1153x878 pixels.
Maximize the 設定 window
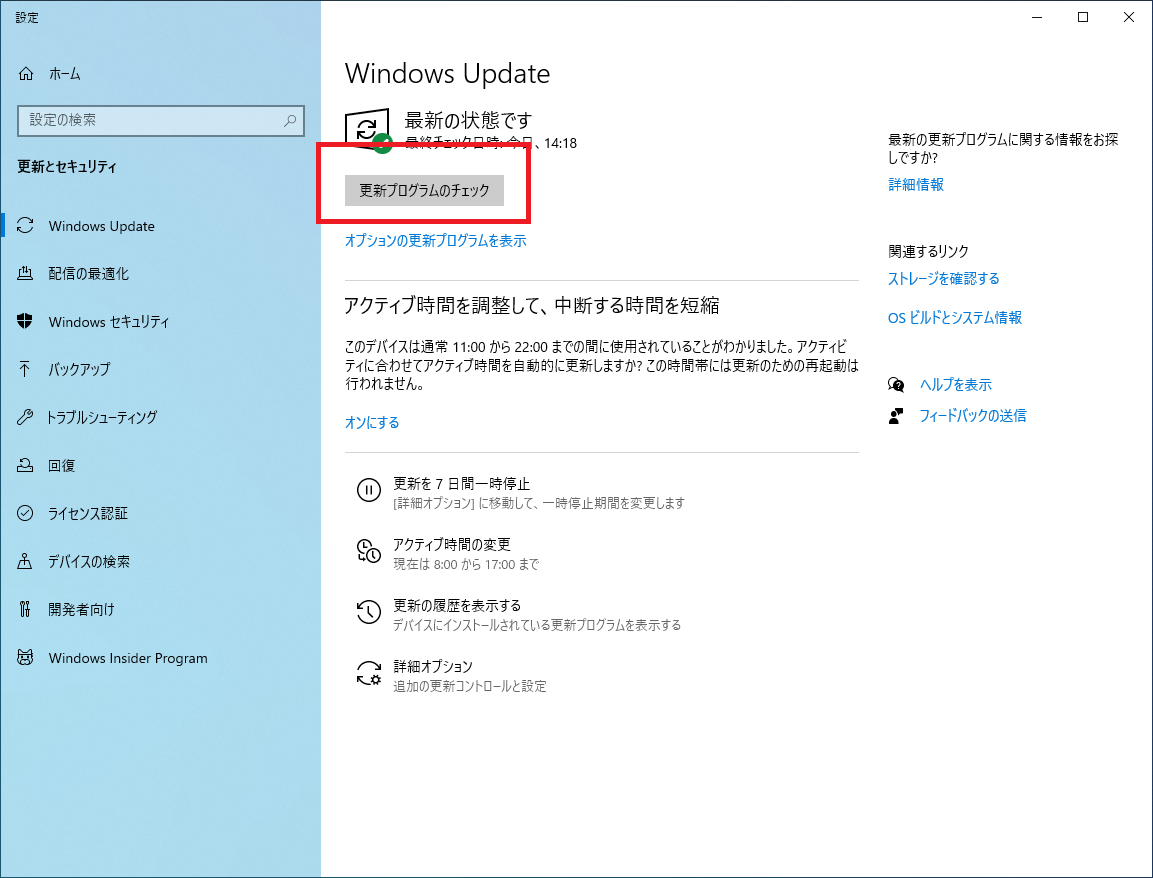point(1082,17)
